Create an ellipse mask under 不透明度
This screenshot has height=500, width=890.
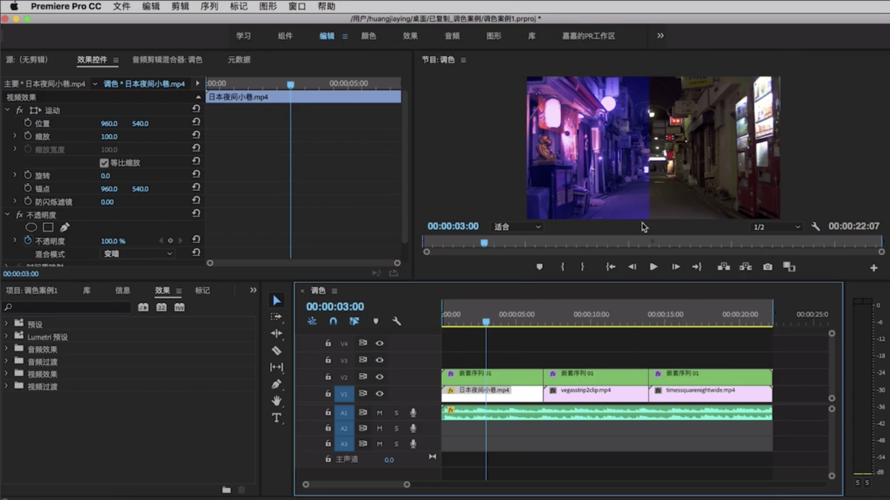[x=31, y=227]
